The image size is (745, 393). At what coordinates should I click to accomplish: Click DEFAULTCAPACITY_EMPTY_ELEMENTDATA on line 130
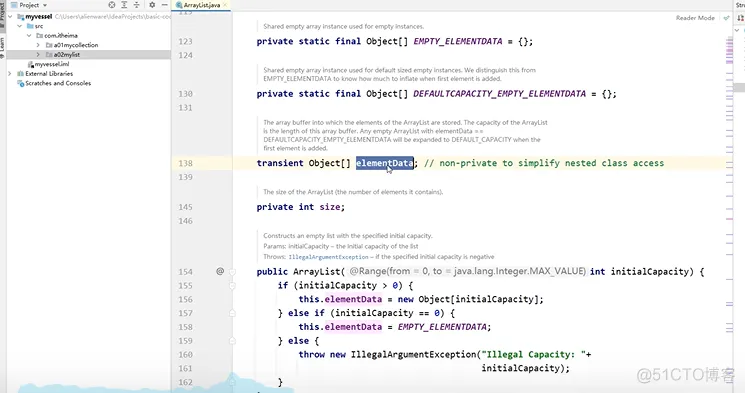point(499,94)
